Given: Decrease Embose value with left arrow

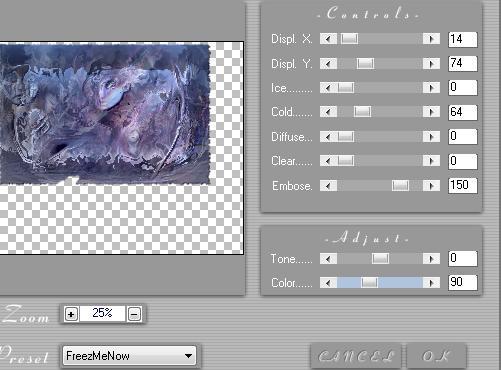Looking at the screenshot, I should (x=328, y=185).
